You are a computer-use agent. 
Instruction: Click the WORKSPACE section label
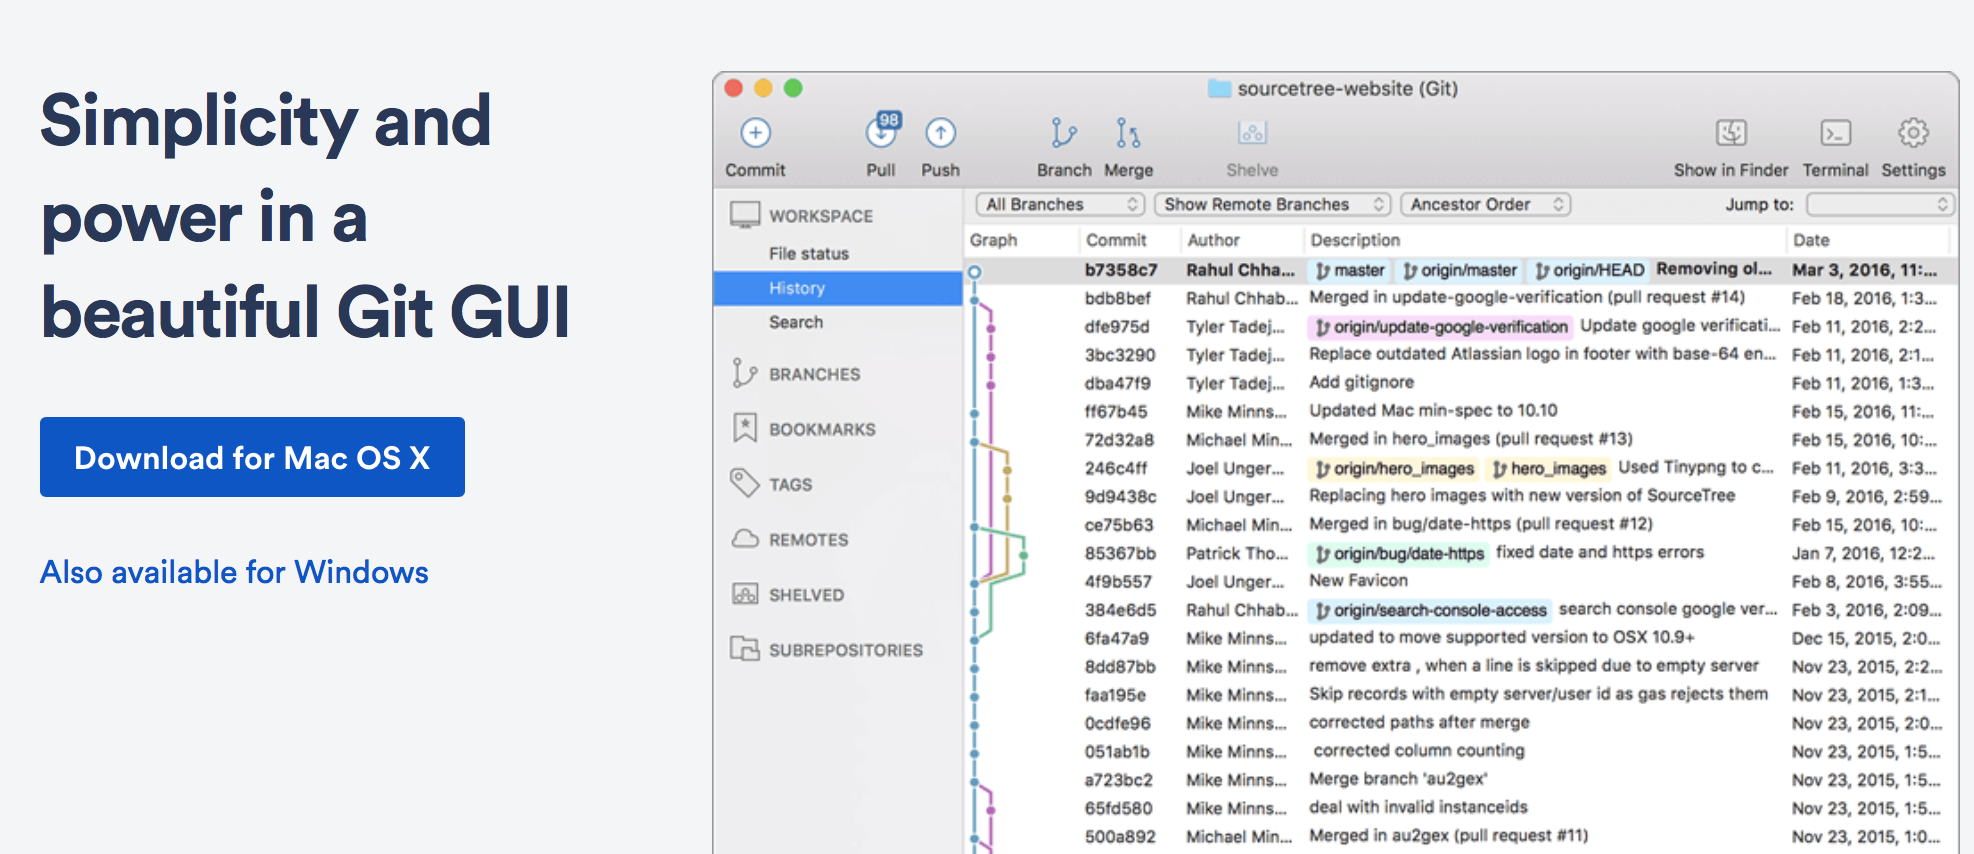(821, 216)
